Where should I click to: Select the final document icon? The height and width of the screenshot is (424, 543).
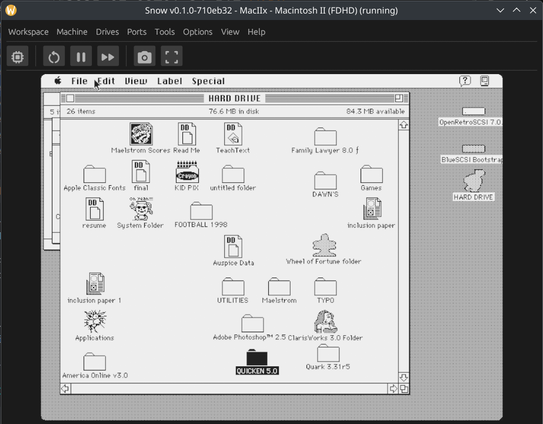[x=141, y=171]
